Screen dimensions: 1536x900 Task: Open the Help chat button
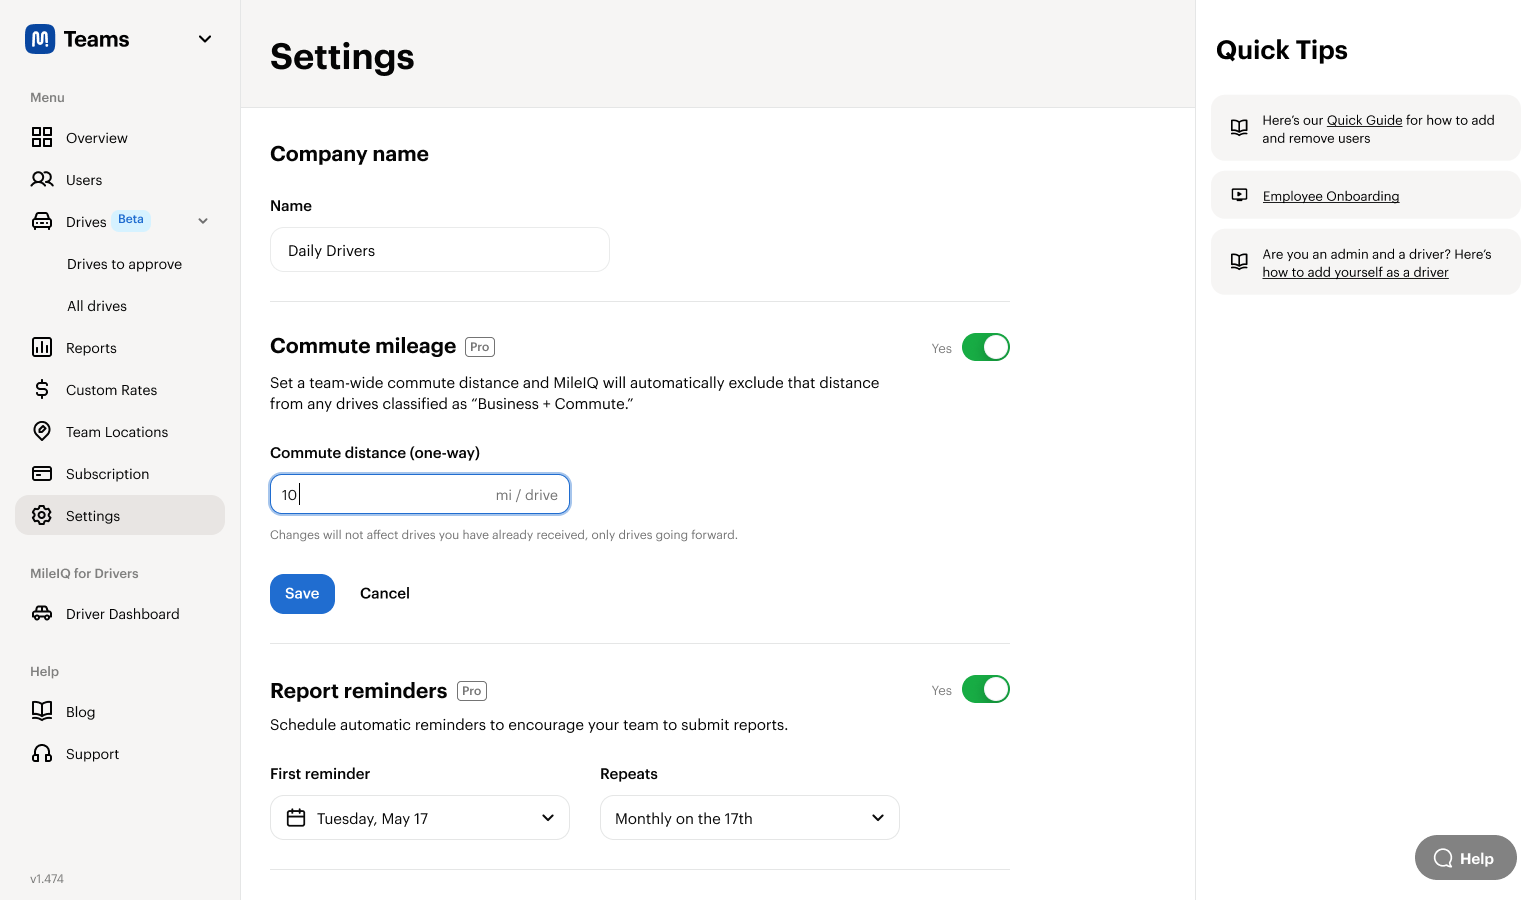pos(1466,858)
